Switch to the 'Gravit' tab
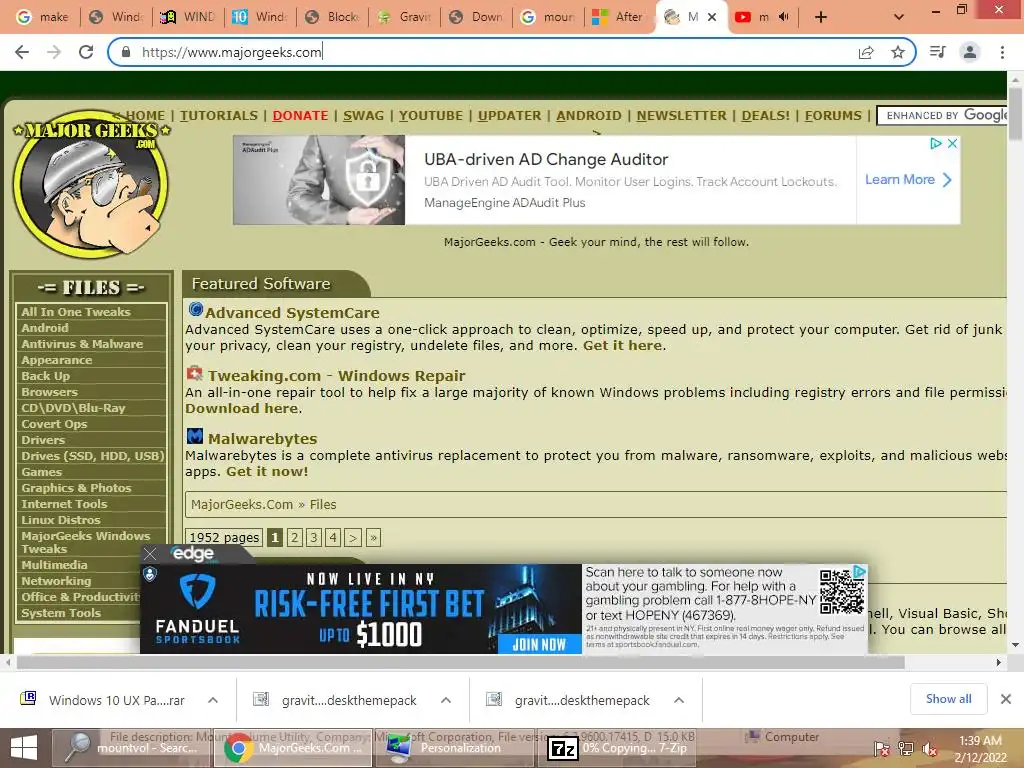The width and height of the screenshot is (1024, 768). 405,17
